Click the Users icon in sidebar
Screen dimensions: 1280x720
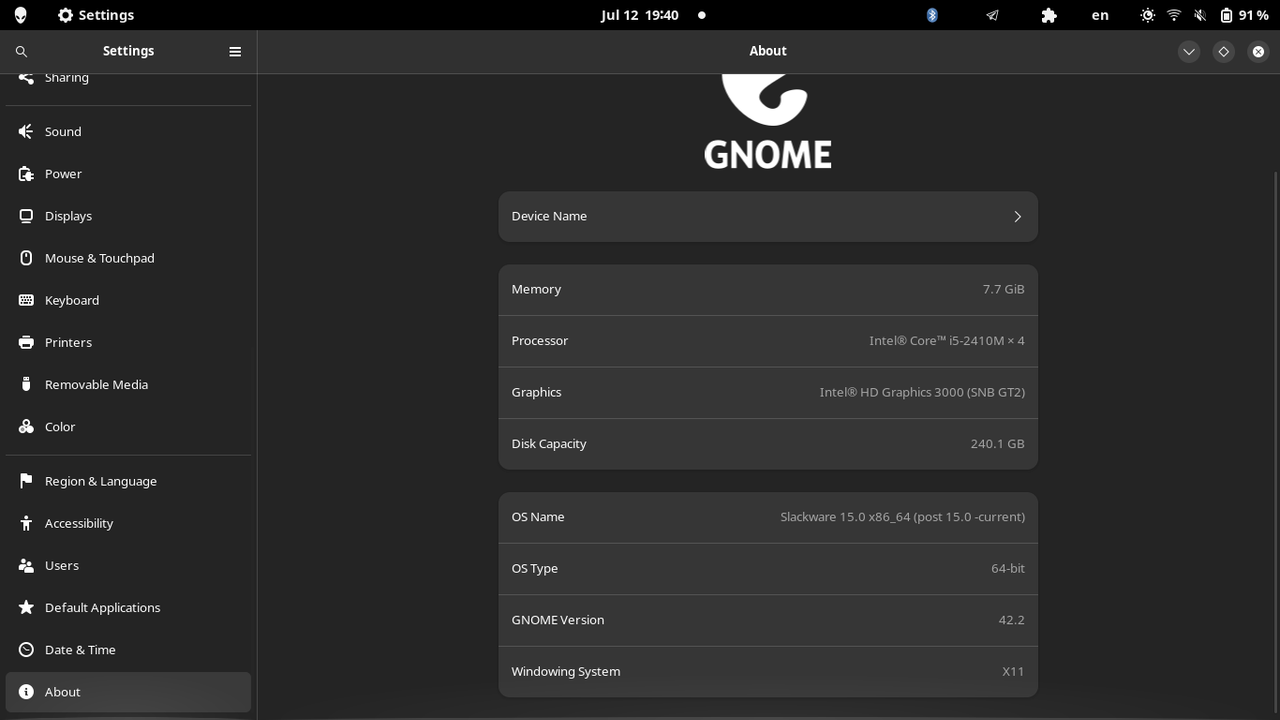pos(26,565)
